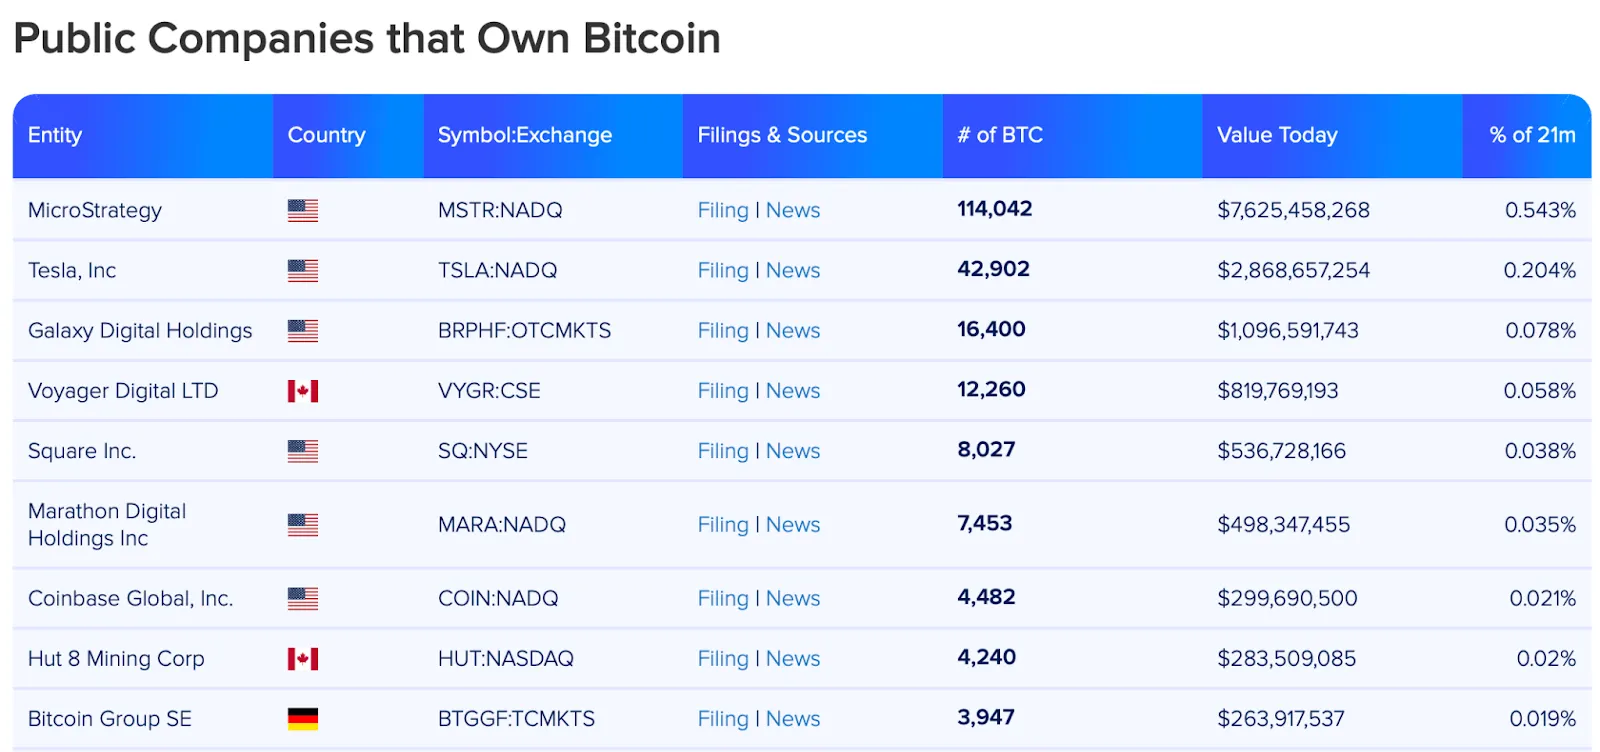Viewport: 1600px width, 752px height.
Task: Open the Filing link for MicroStrategy
Action: point(723,210)
